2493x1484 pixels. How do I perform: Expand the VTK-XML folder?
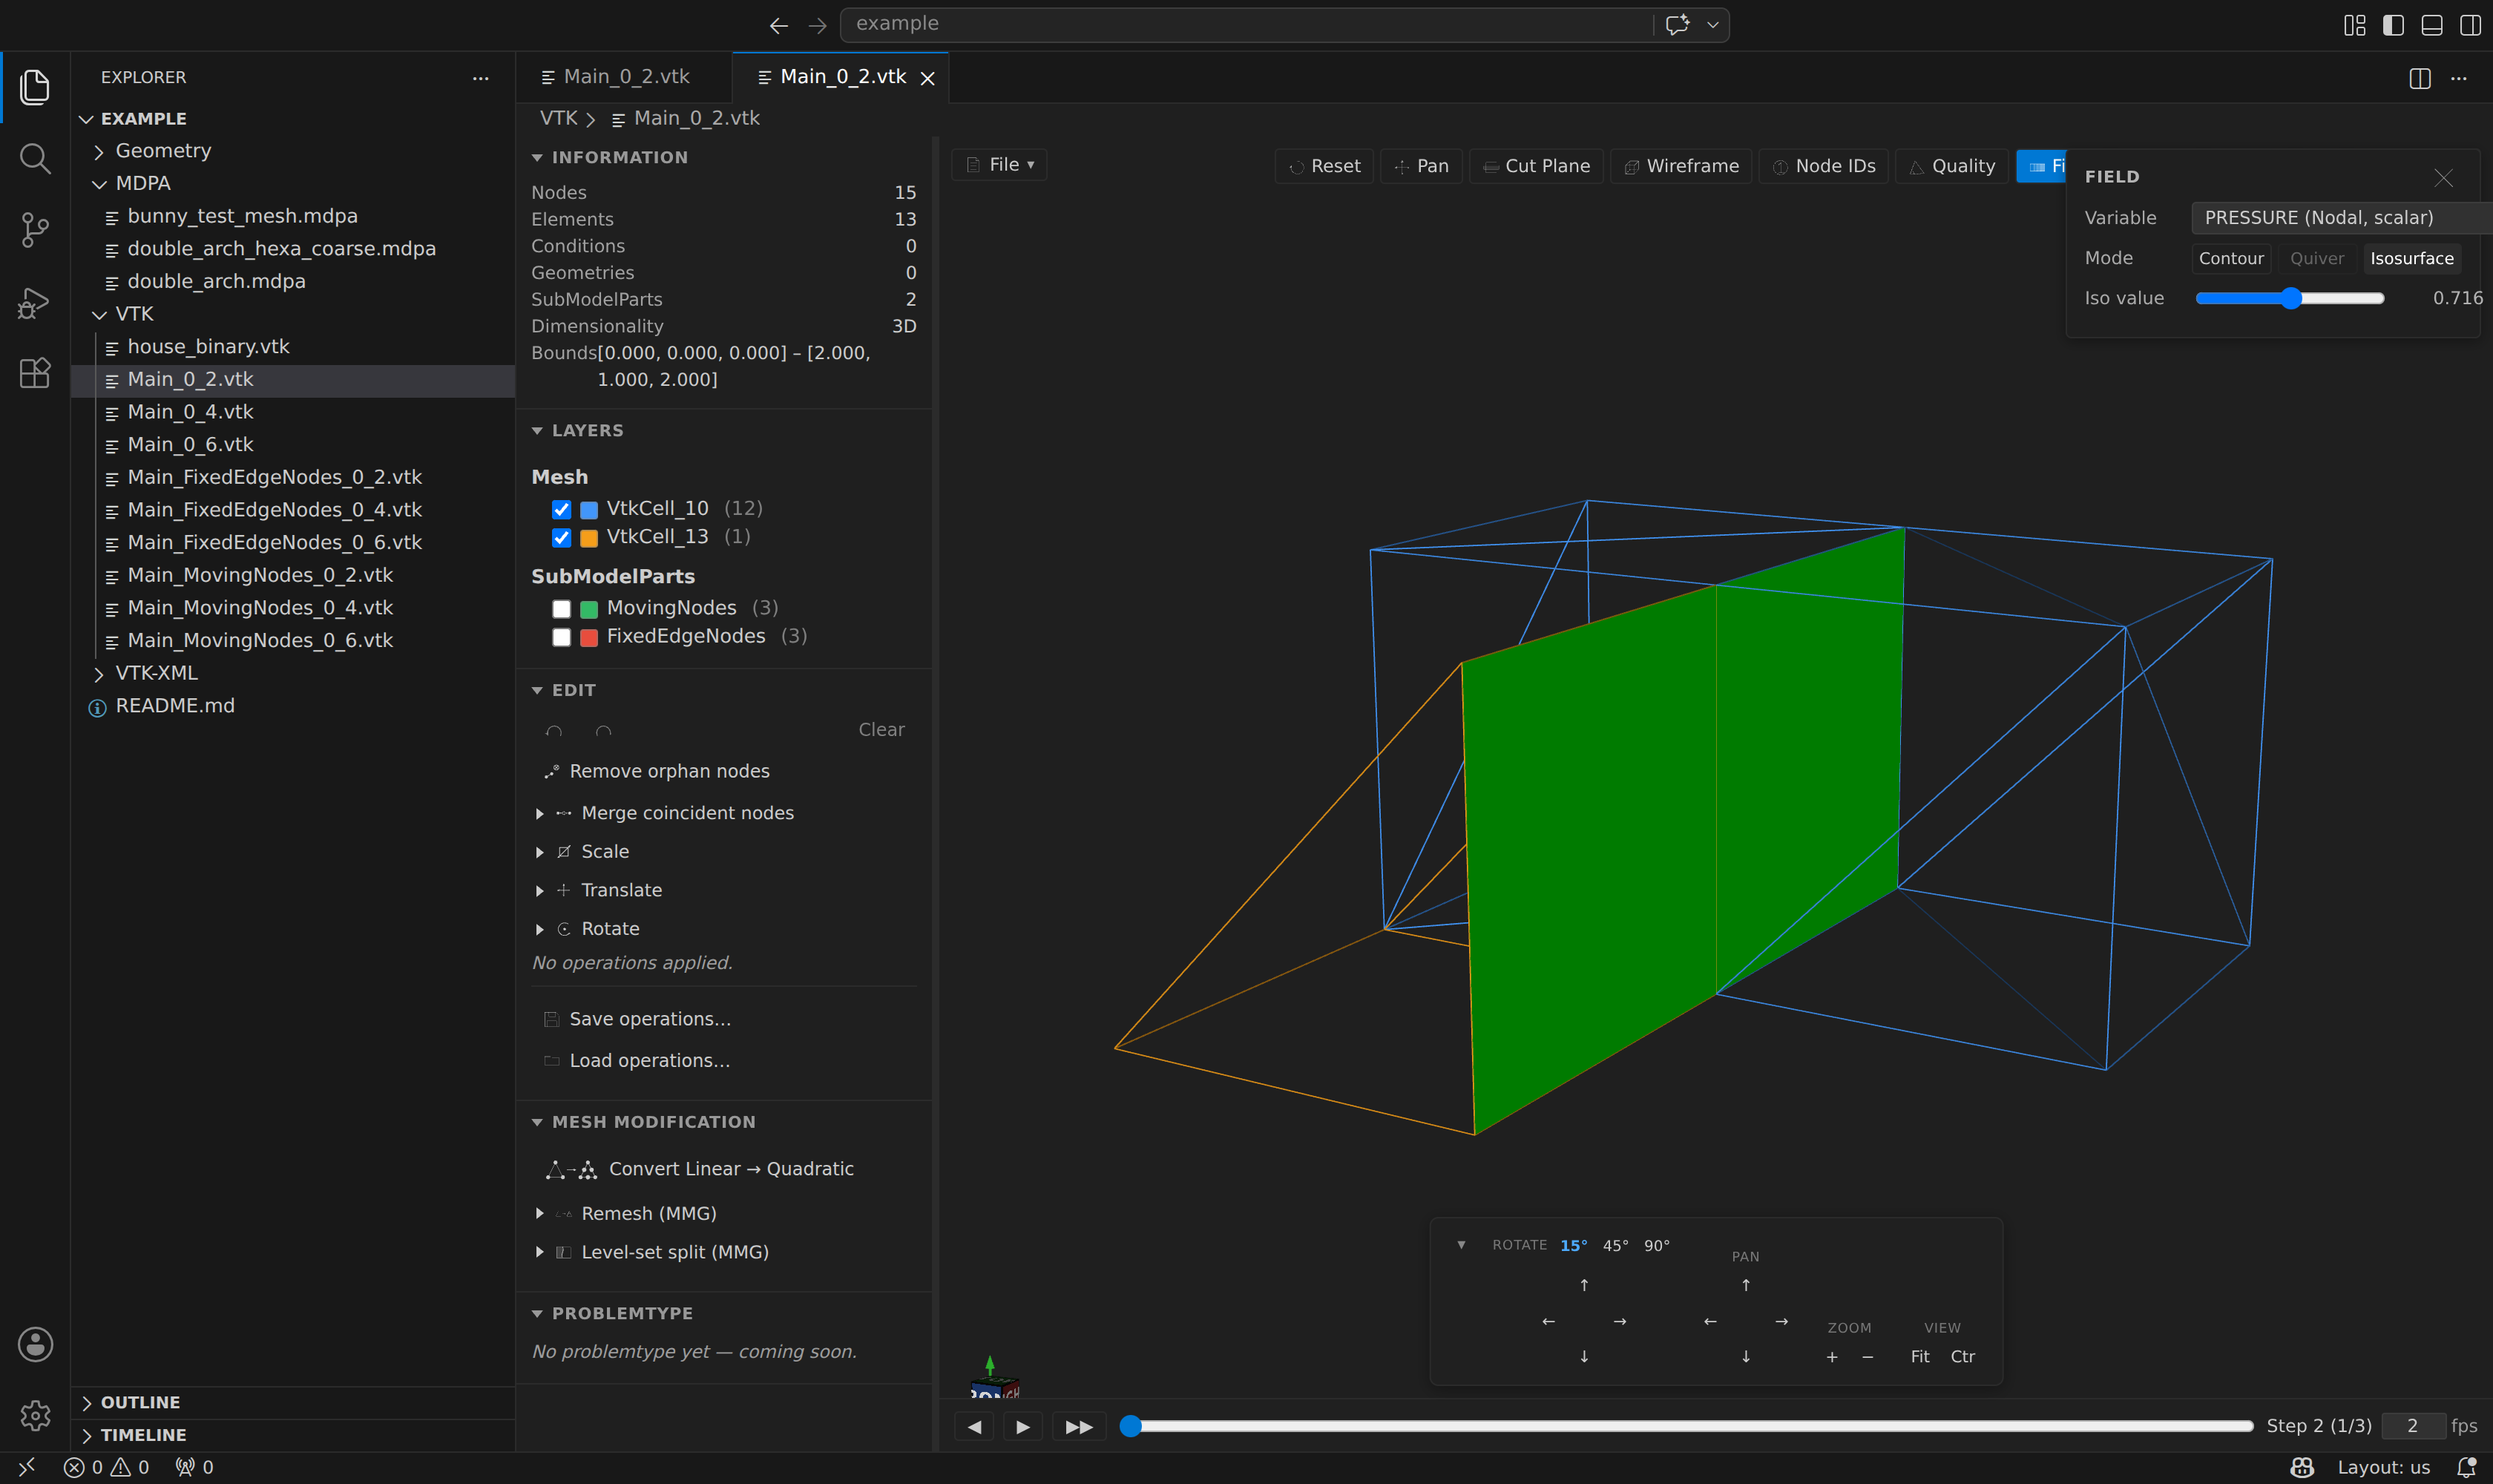(156, 673)
